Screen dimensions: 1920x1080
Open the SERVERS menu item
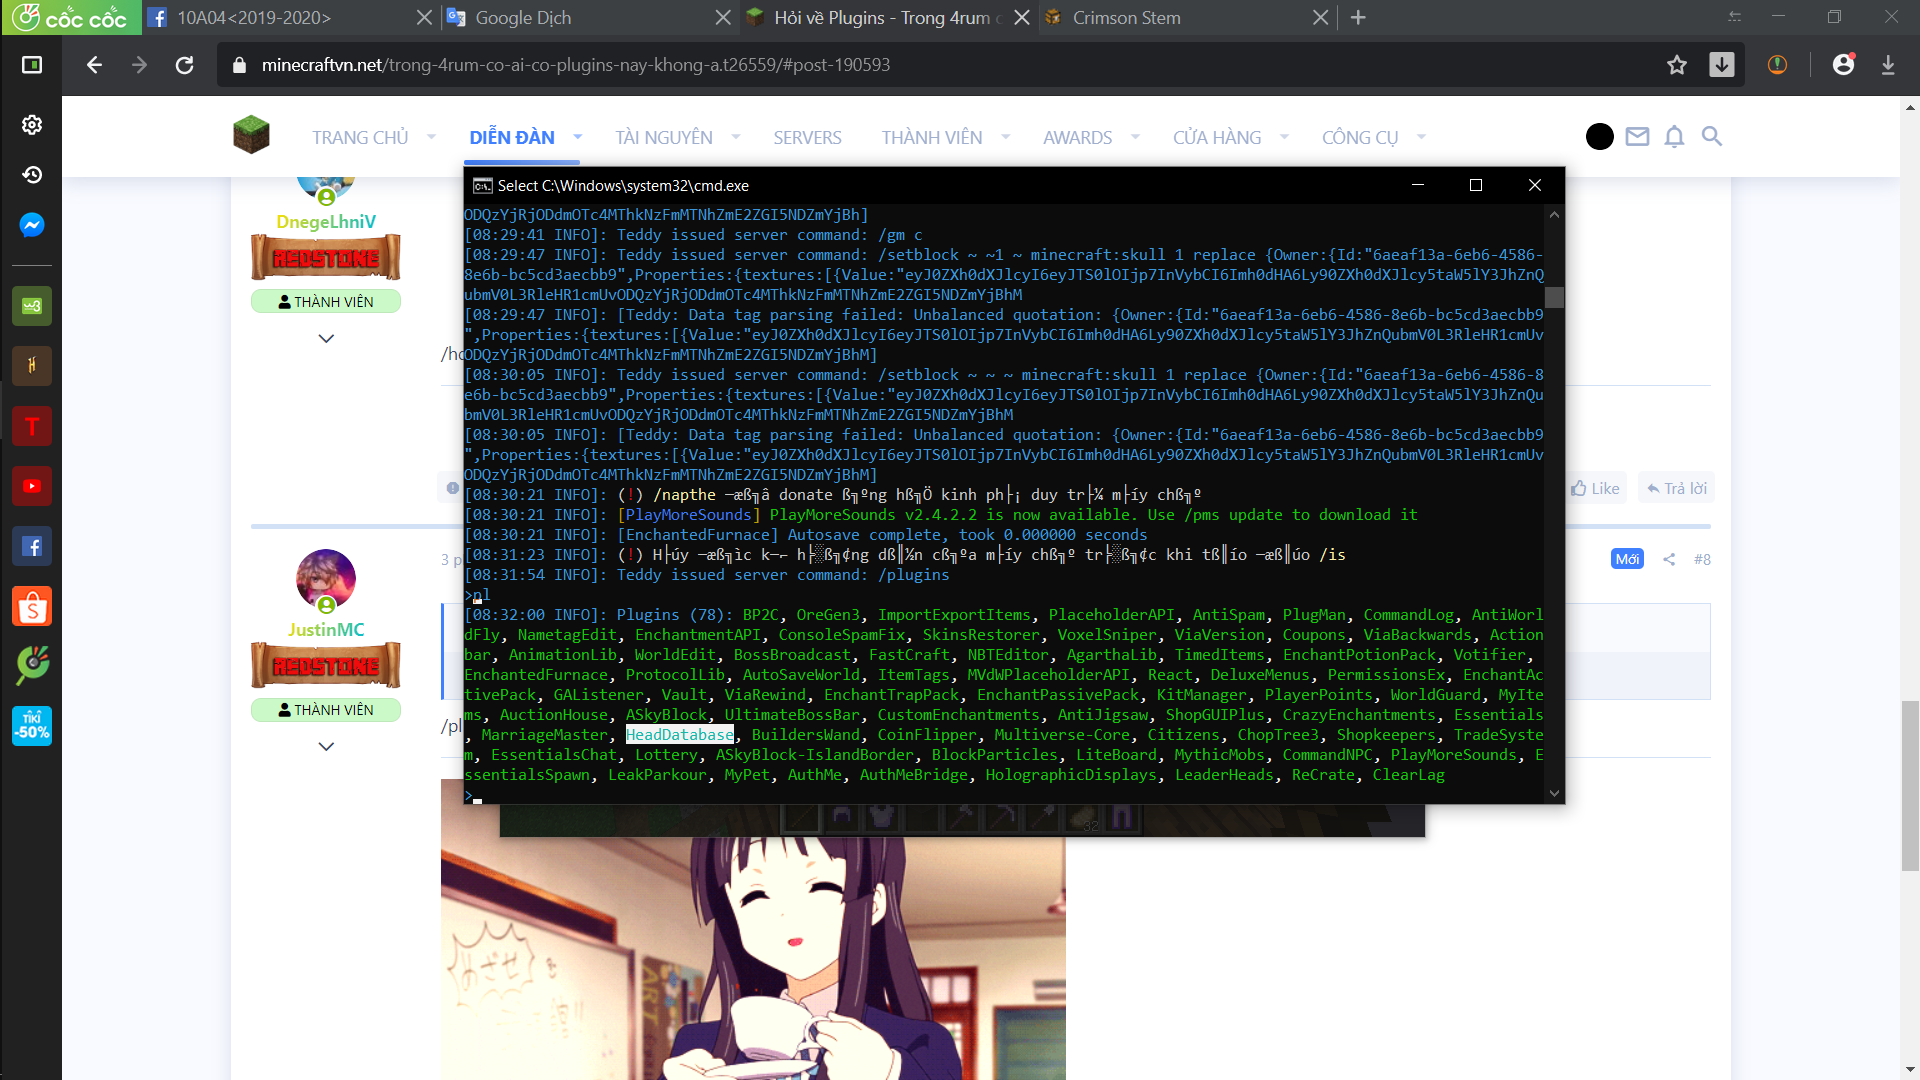coord(807,137)
